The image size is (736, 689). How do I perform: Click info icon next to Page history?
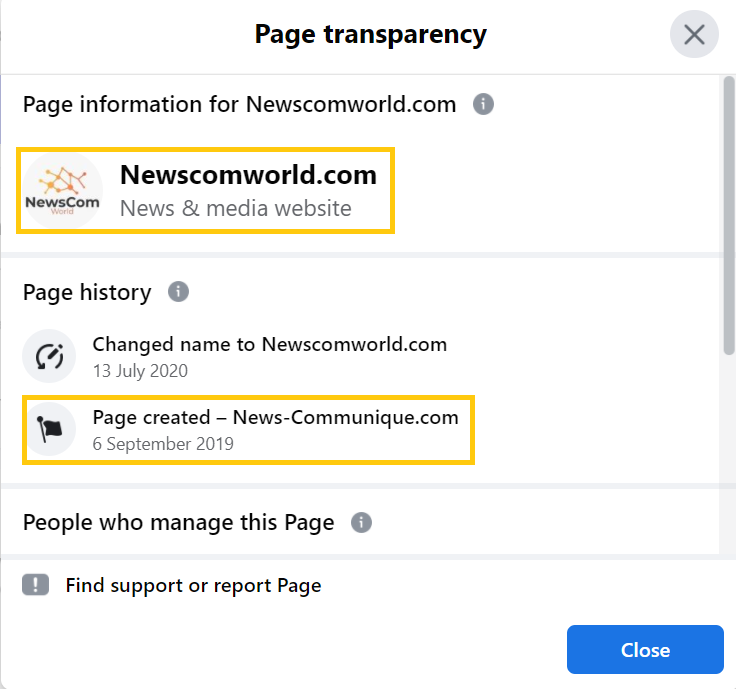[x=178, y=292]
